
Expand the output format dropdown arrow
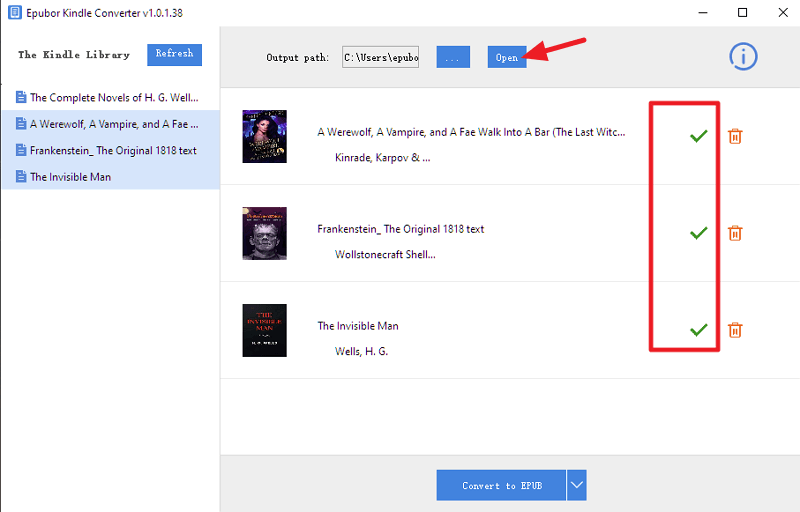[577, 485]
